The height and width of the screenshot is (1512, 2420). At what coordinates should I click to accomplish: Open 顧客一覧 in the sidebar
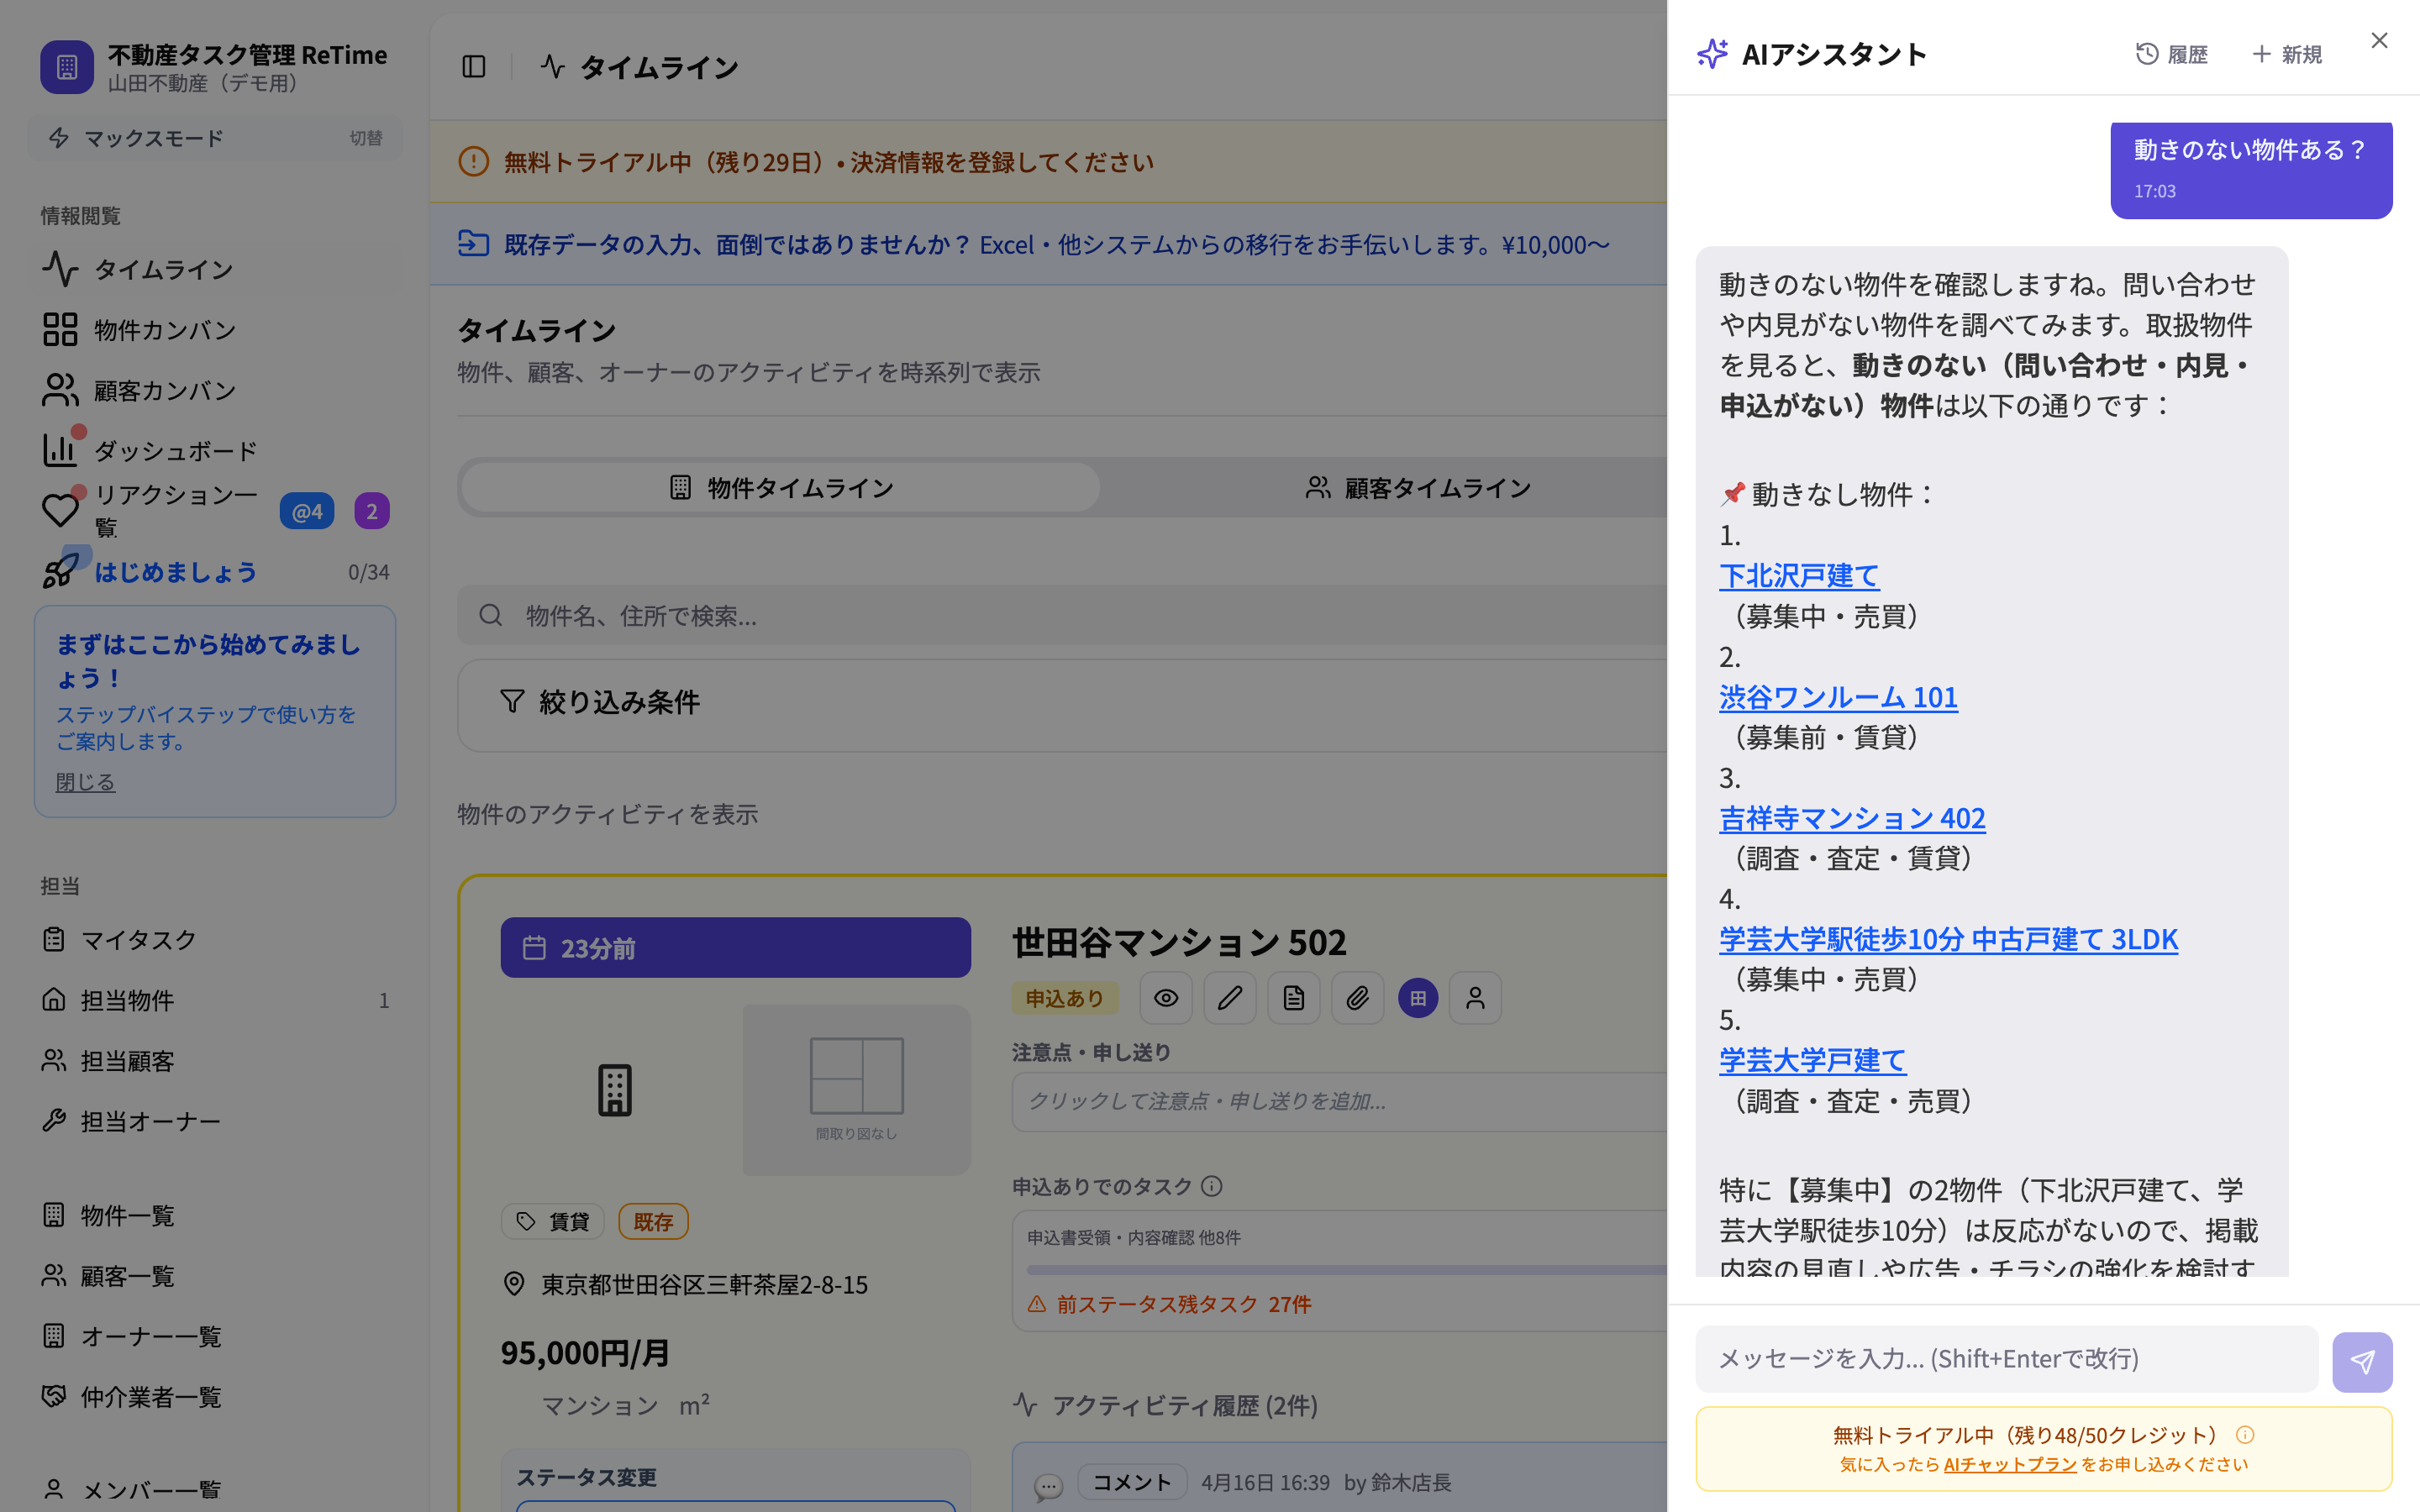click(215, 1276)
